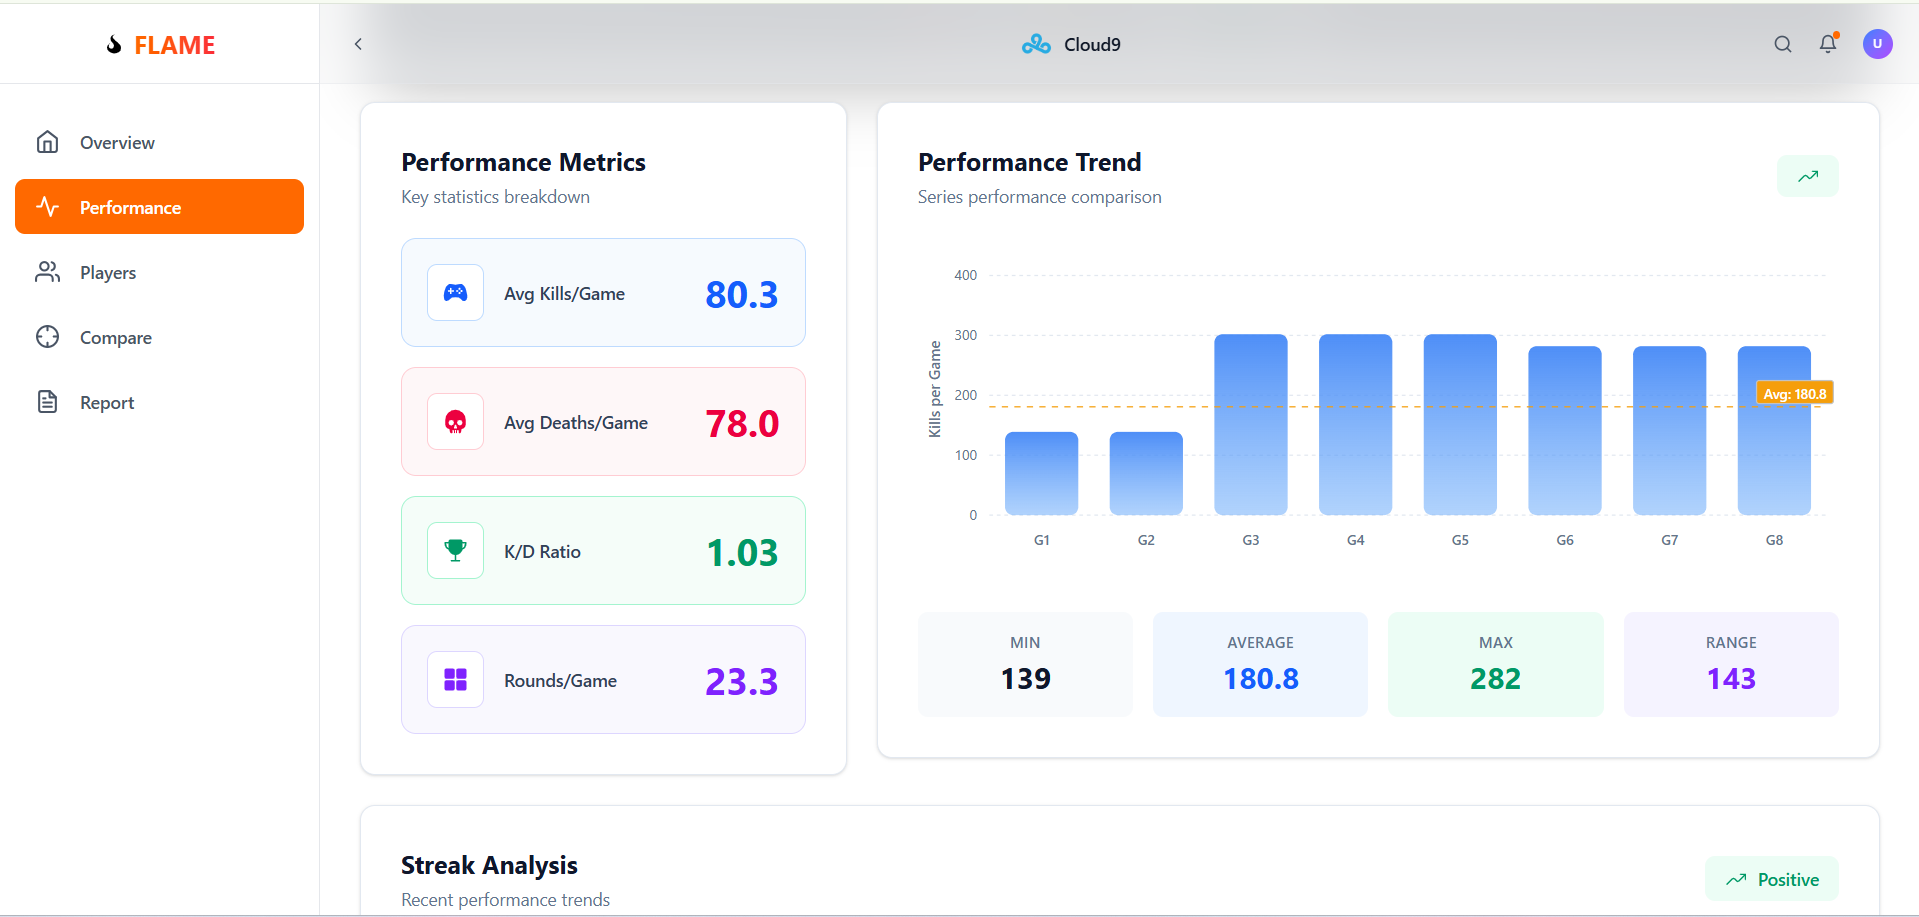This screenshot has height=917, width=1919.
Task: Open the Overview page
Action: (x=159, y=142)
